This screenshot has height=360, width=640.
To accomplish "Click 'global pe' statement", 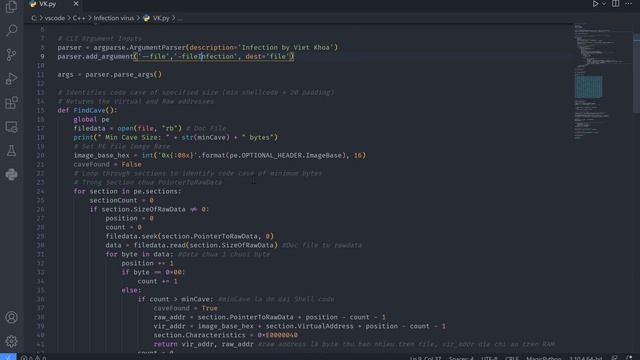I will pos(91,119).
